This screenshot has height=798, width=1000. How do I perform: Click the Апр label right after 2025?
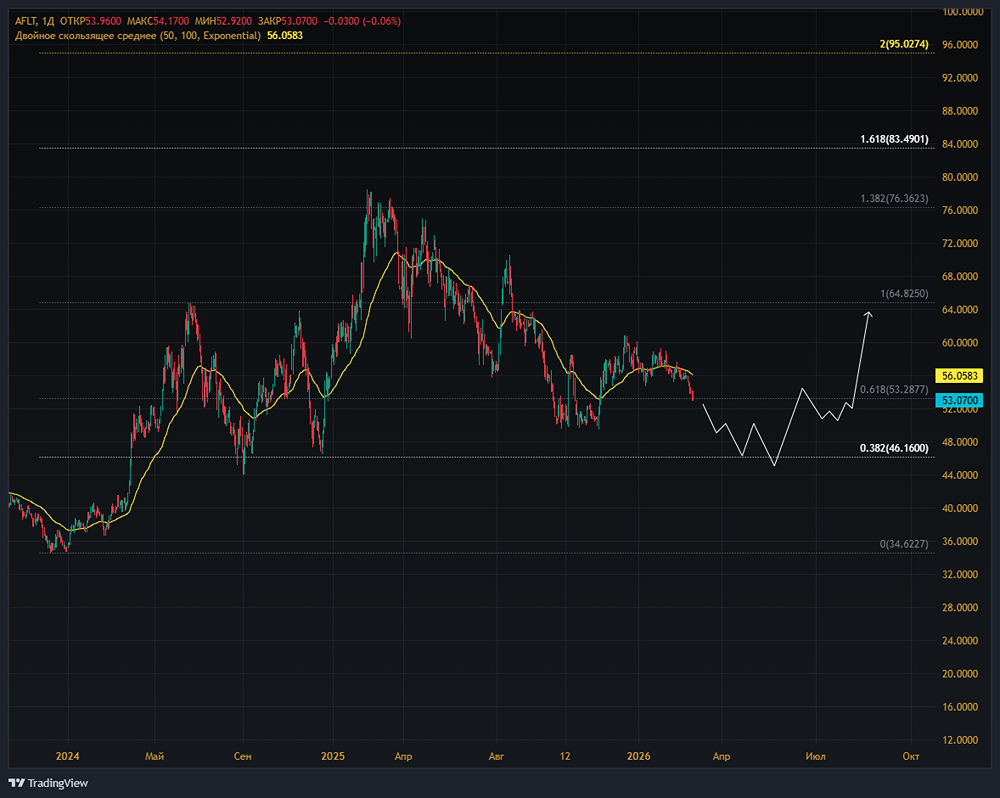point(403,757)
